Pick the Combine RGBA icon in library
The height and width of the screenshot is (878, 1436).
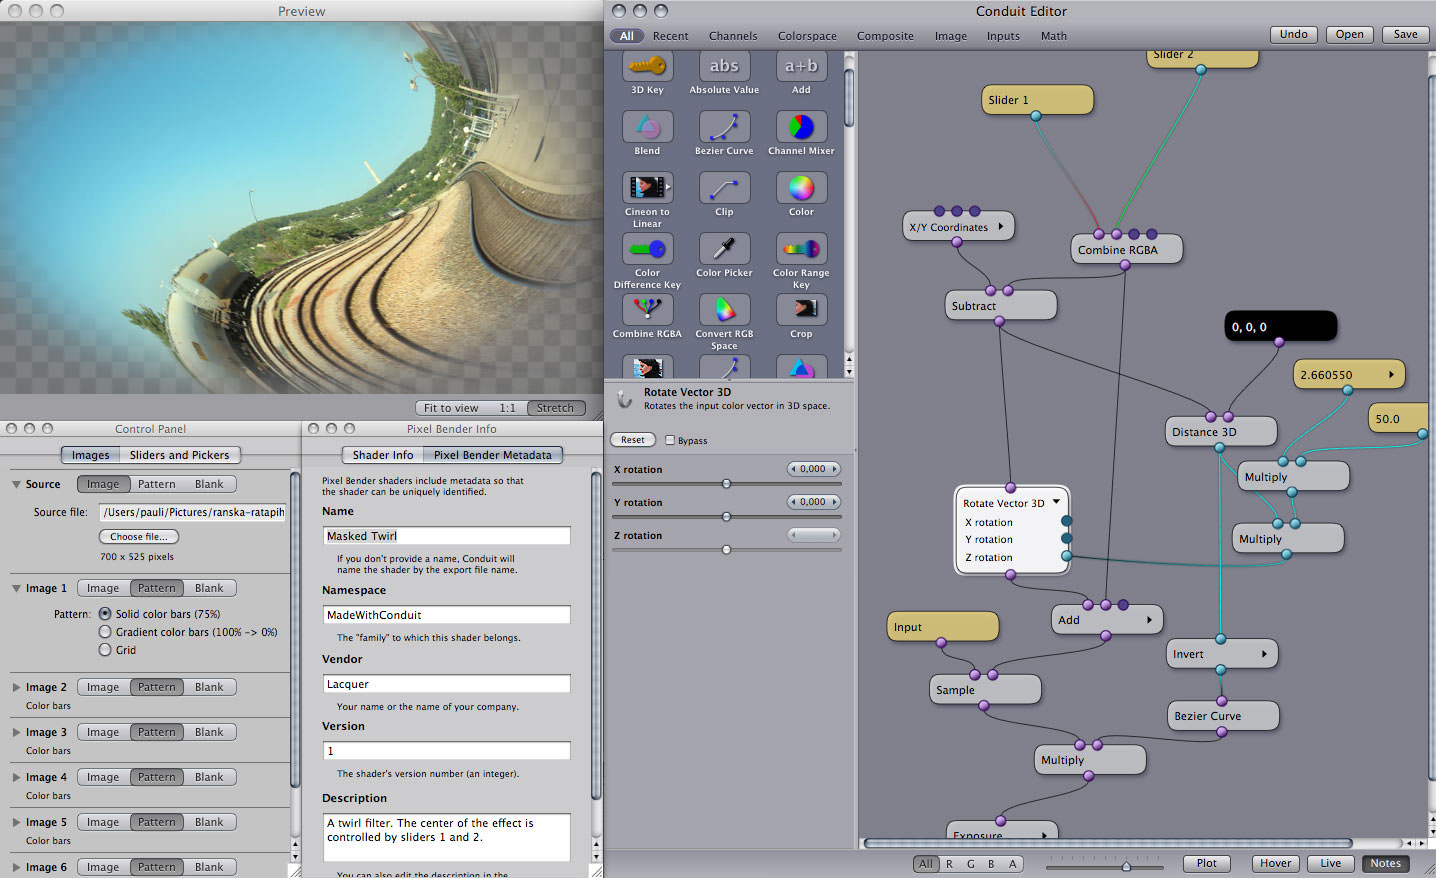647,310
